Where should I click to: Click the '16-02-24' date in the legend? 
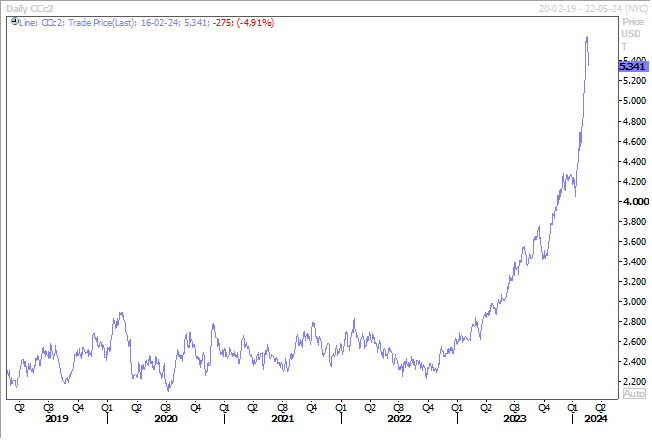click(160, 22)
